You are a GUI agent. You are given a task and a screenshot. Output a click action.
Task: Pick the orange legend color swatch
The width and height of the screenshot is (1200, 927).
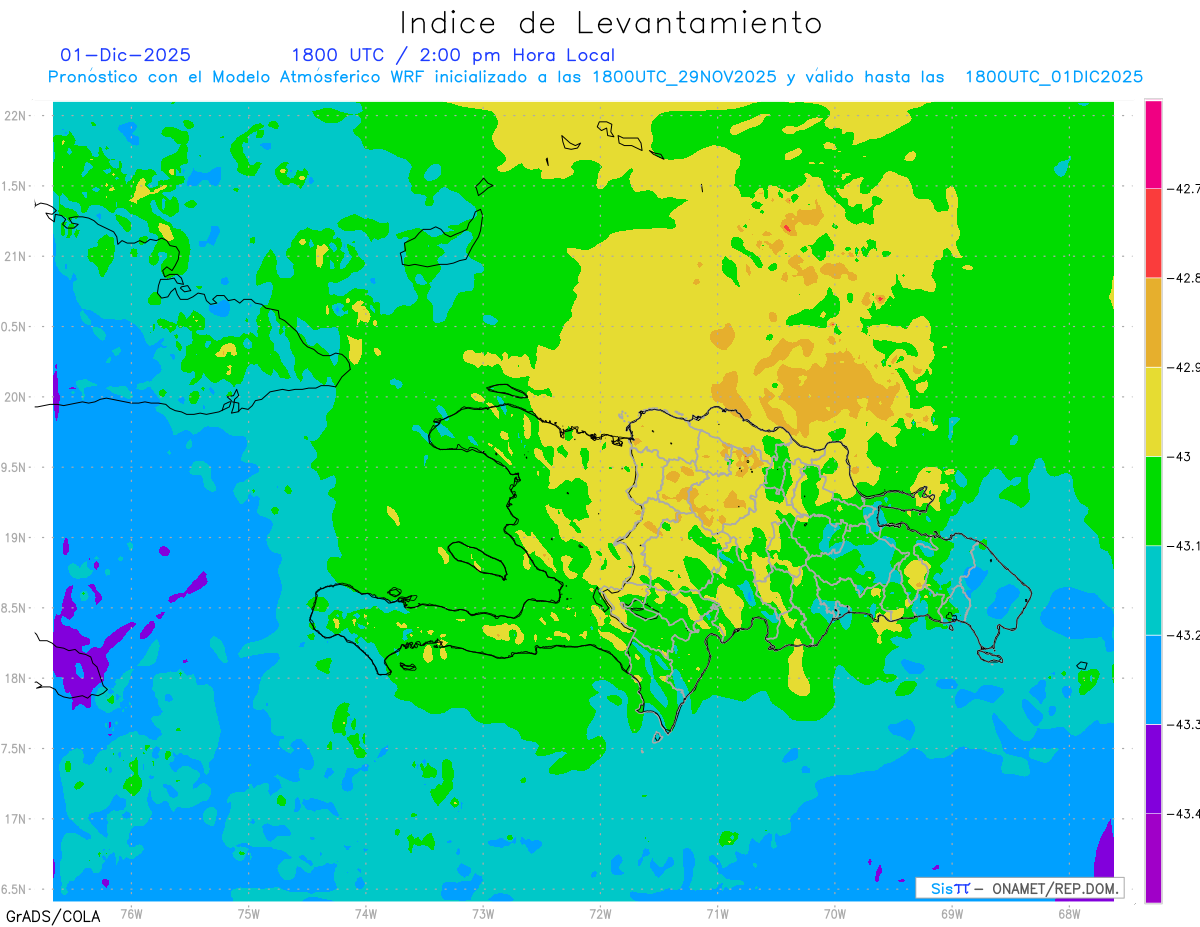tap(1153, 322)
